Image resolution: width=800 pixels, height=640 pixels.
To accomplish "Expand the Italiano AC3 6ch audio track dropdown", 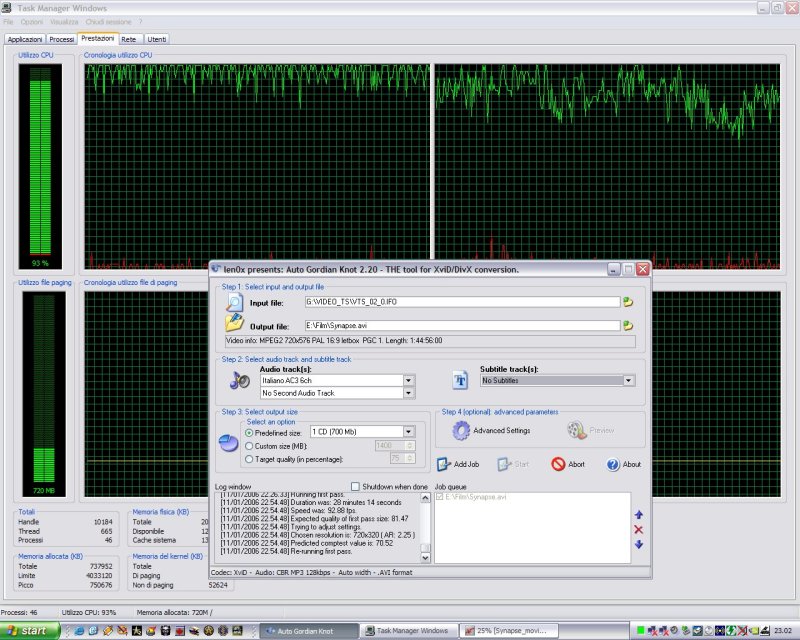I will pyautogui.click(x=408, y=381).
